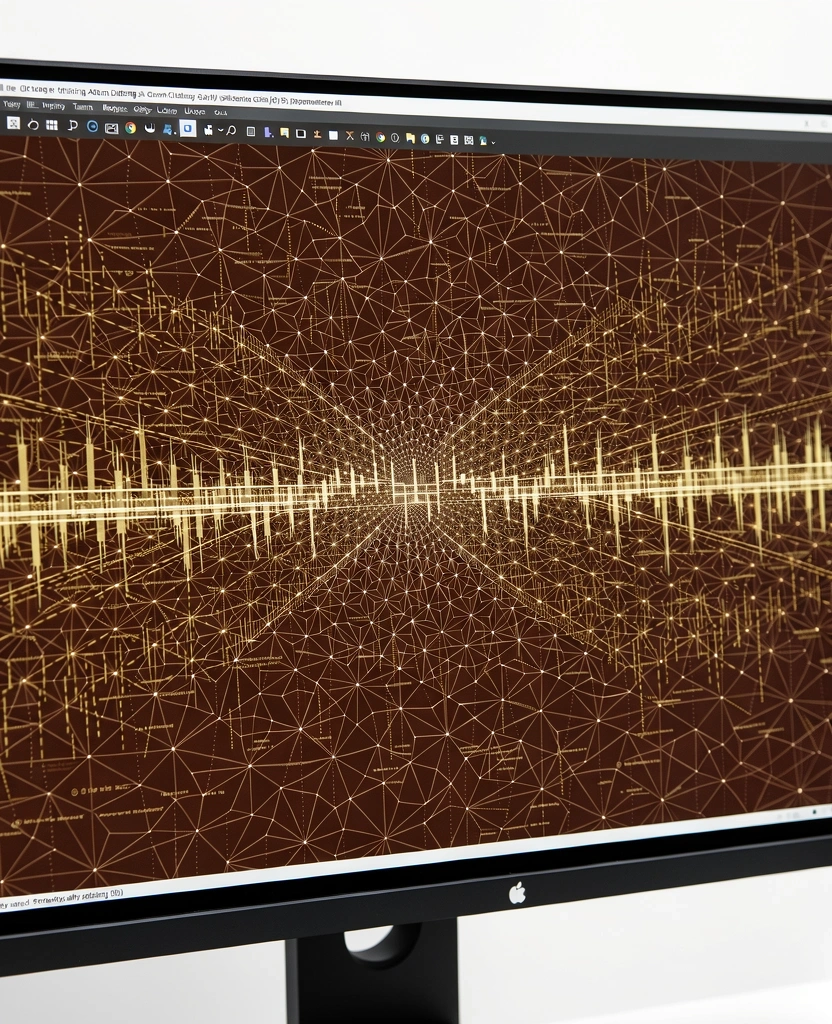Open the leftmost menu in the menu bar
Screen dimensions: 832x1024
click(x=11, y=104)
